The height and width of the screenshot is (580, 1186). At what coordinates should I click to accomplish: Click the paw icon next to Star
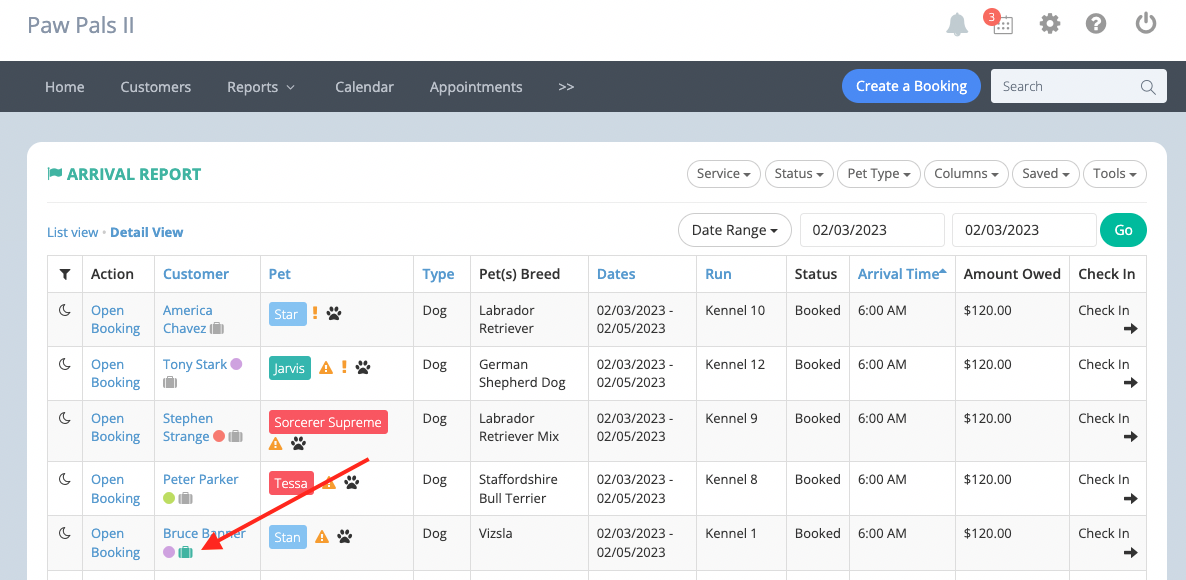tap(334, 313)
